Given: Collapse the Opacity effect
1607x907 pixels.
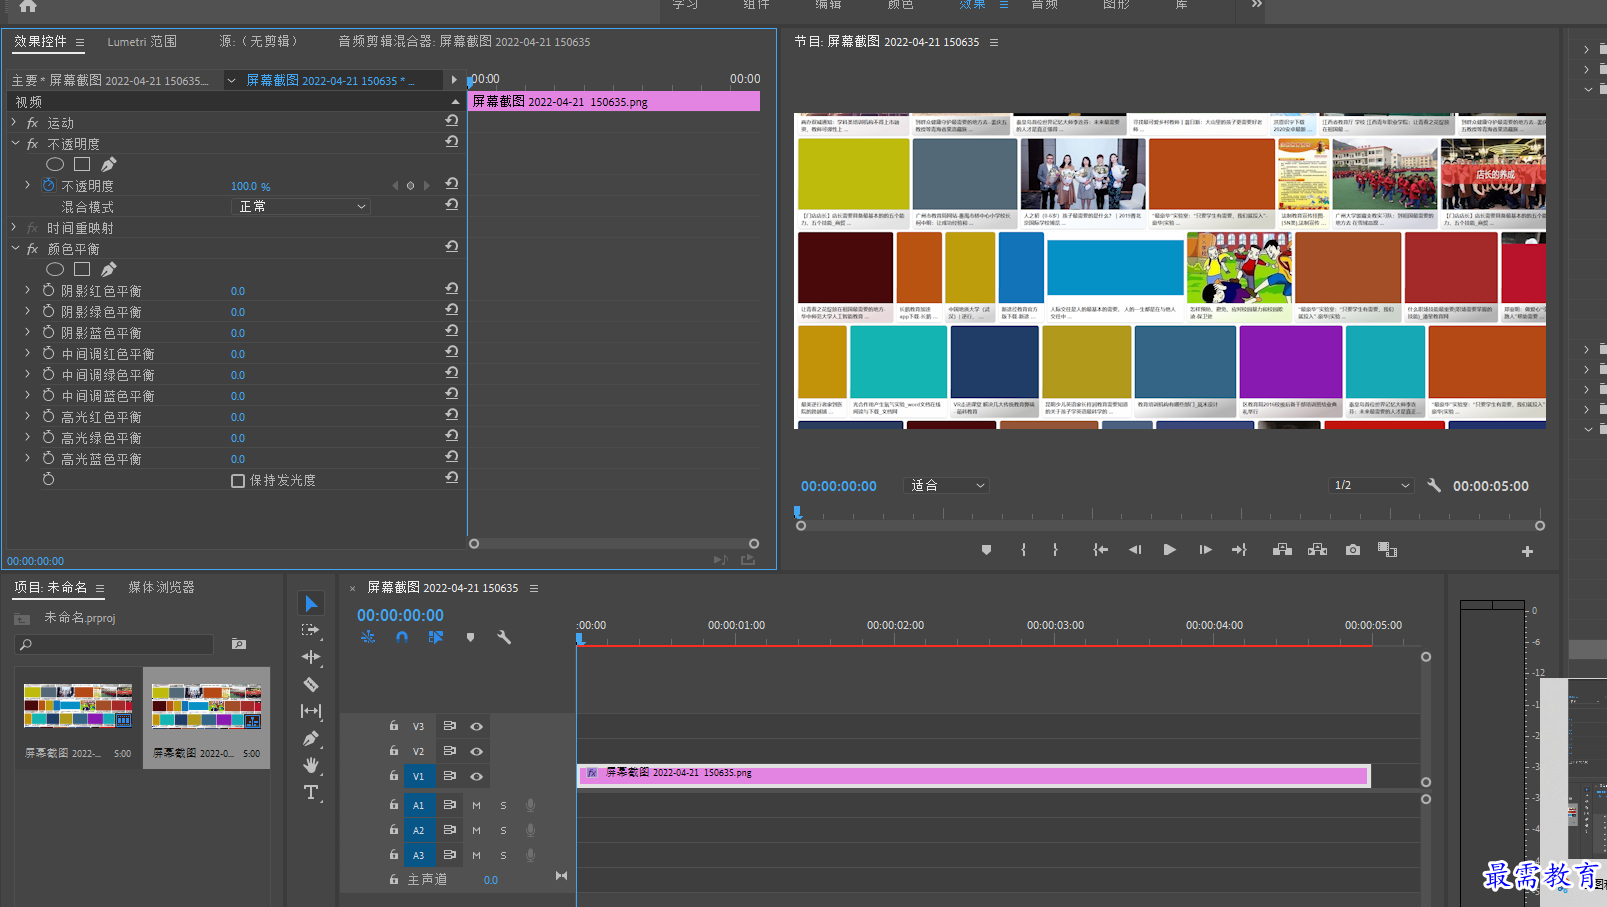Looking at the screenshot, I should coord(14,144).
